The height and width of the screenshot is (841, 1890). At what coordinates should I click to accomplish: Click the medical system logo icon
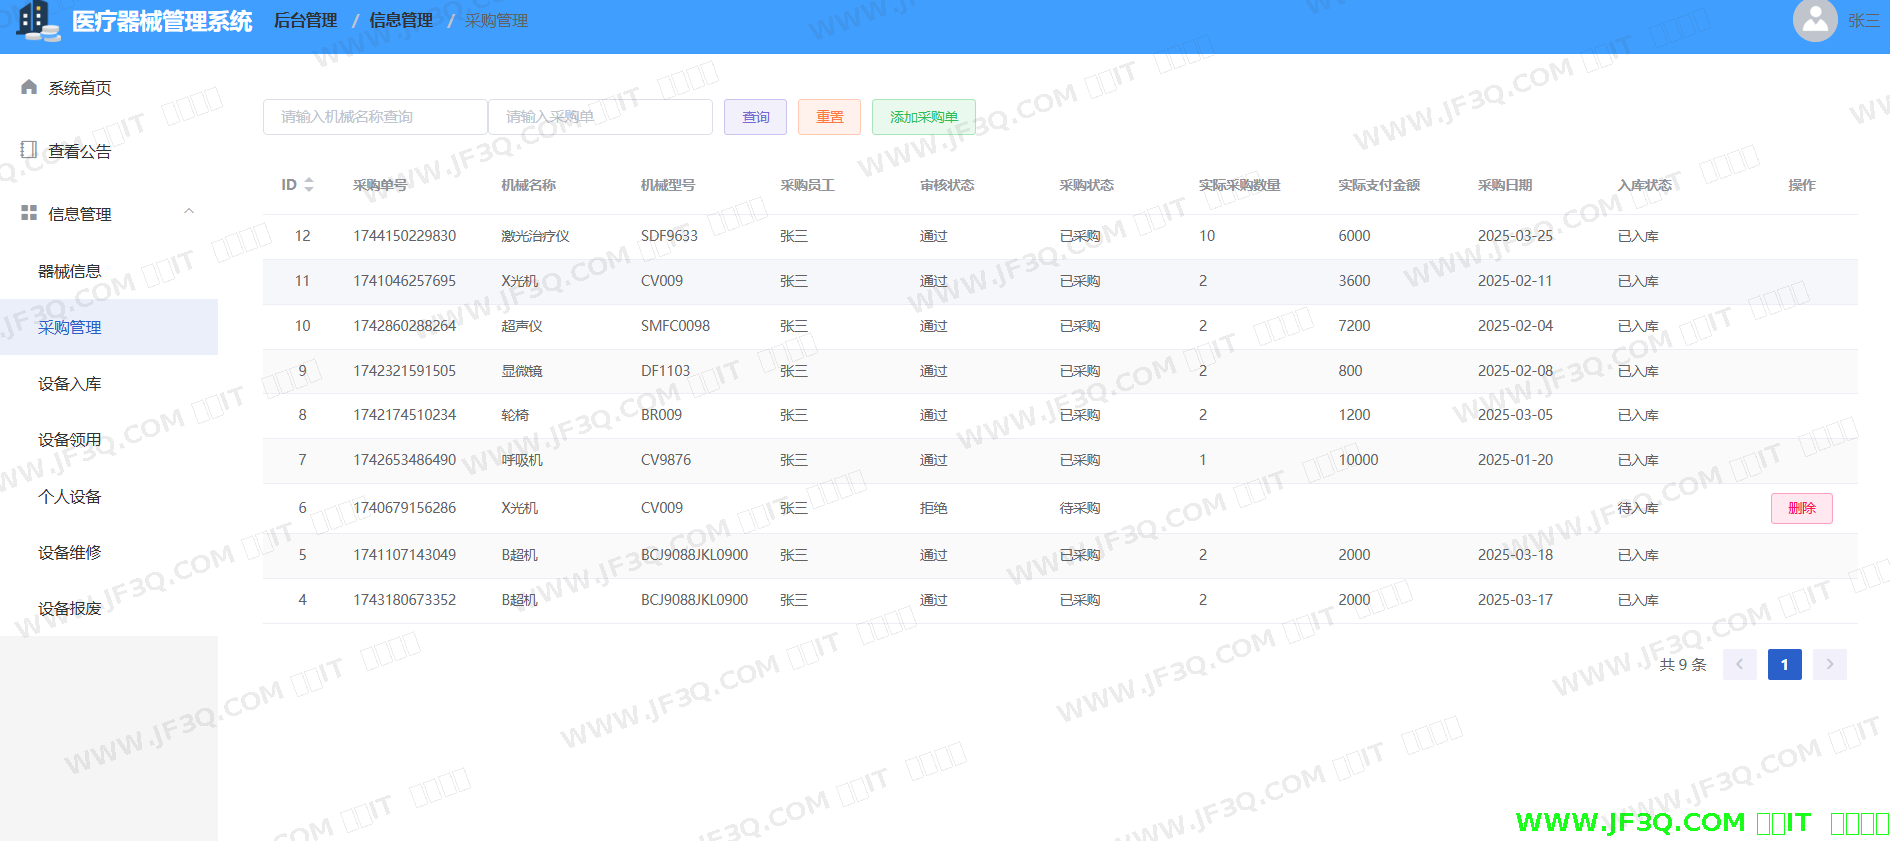pyautogui.click(x=38, y=21)
